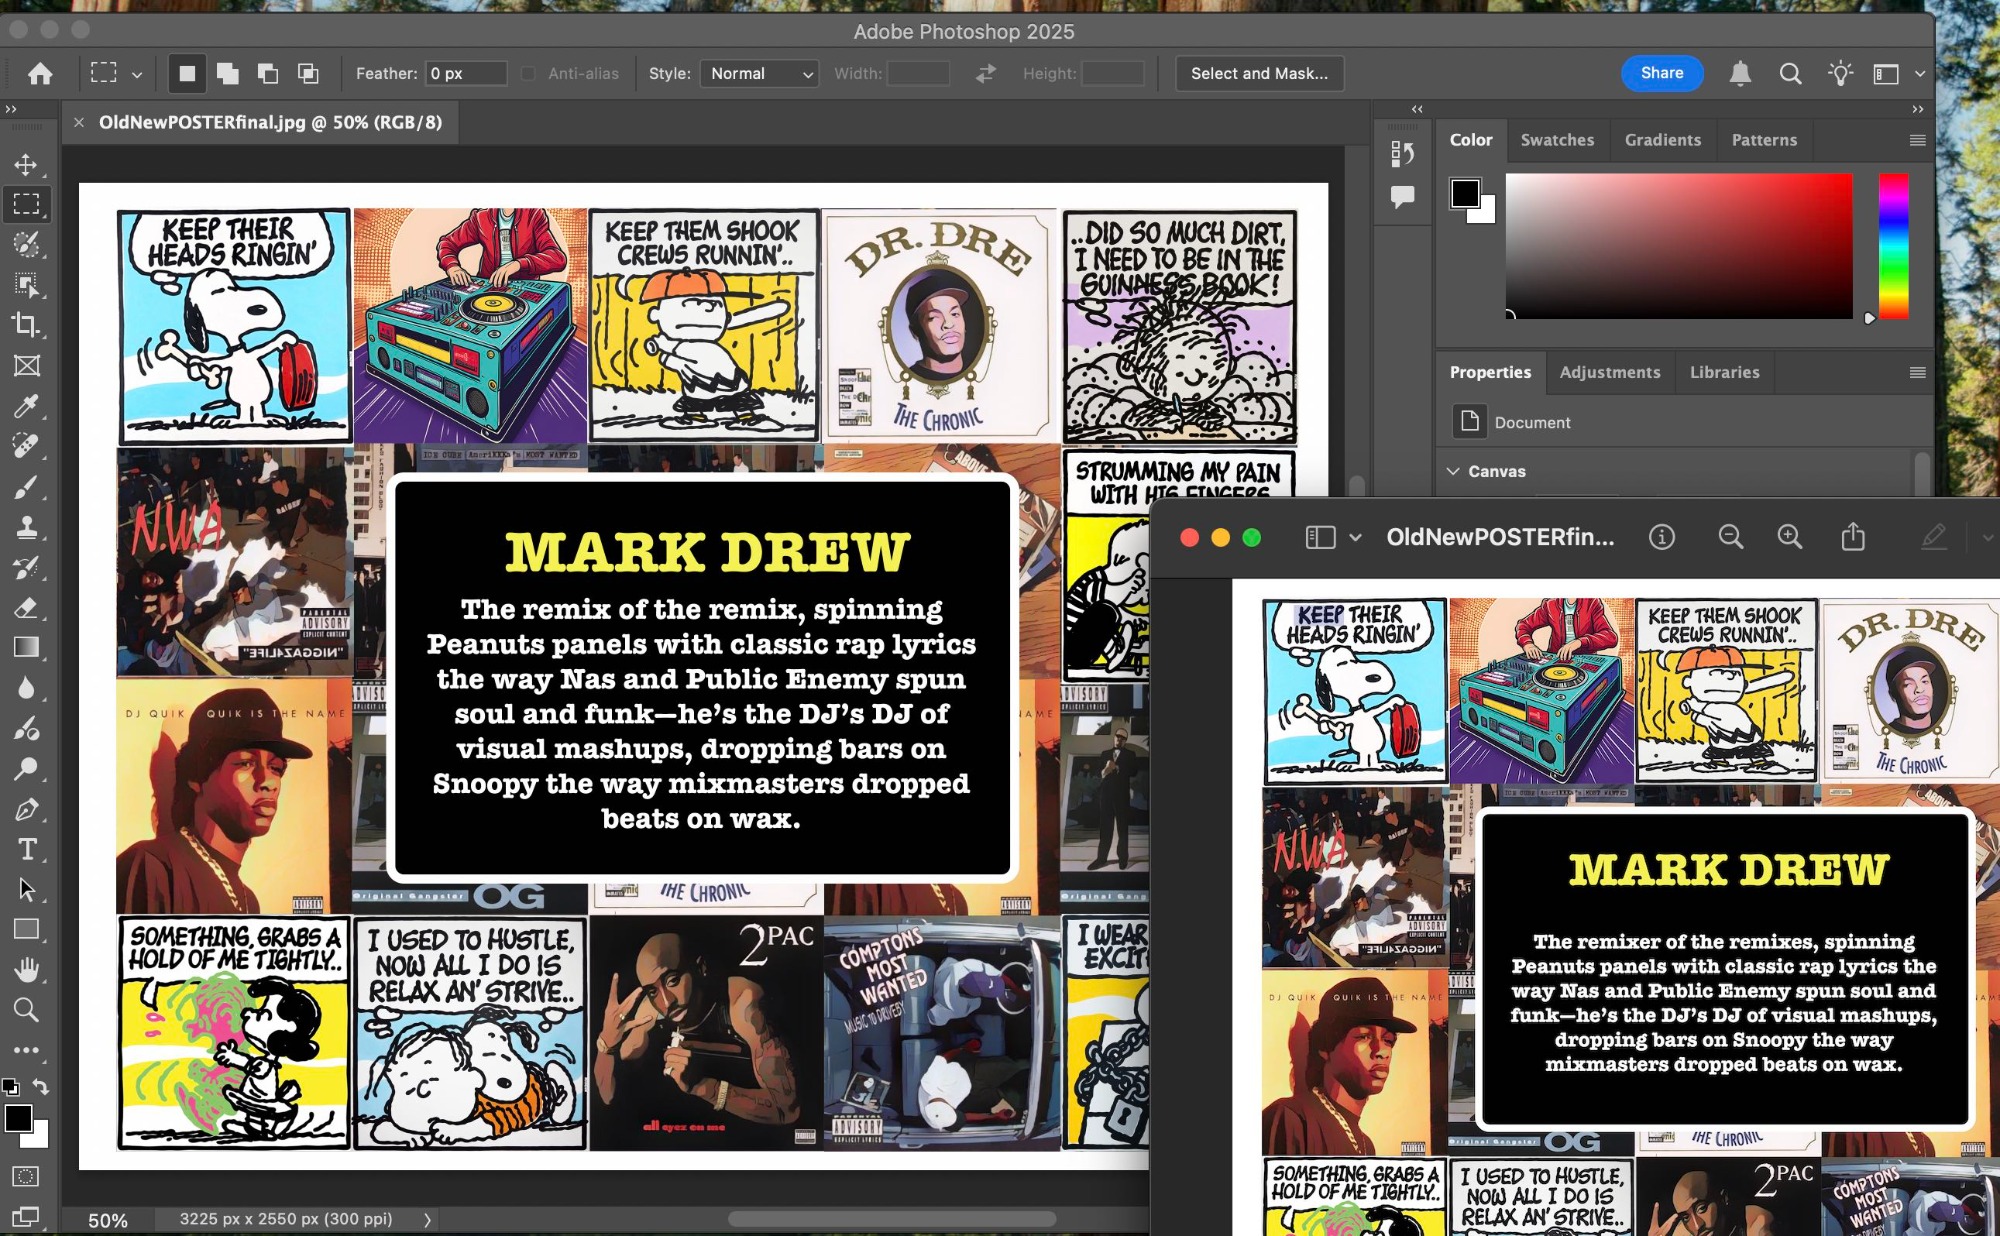Open marquee tool preset picker dropdown
The width and height of the screenshot is (2000, 1236).
coord(137,74)
